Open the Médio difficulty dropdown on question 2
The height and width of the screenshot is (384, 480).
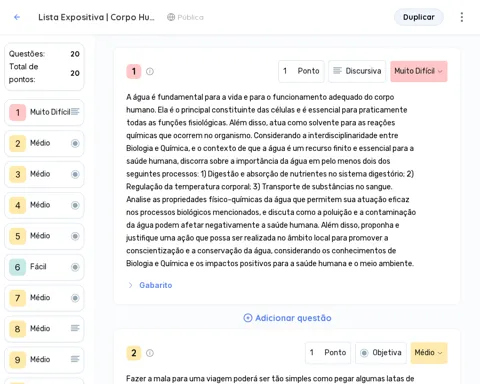429,353
